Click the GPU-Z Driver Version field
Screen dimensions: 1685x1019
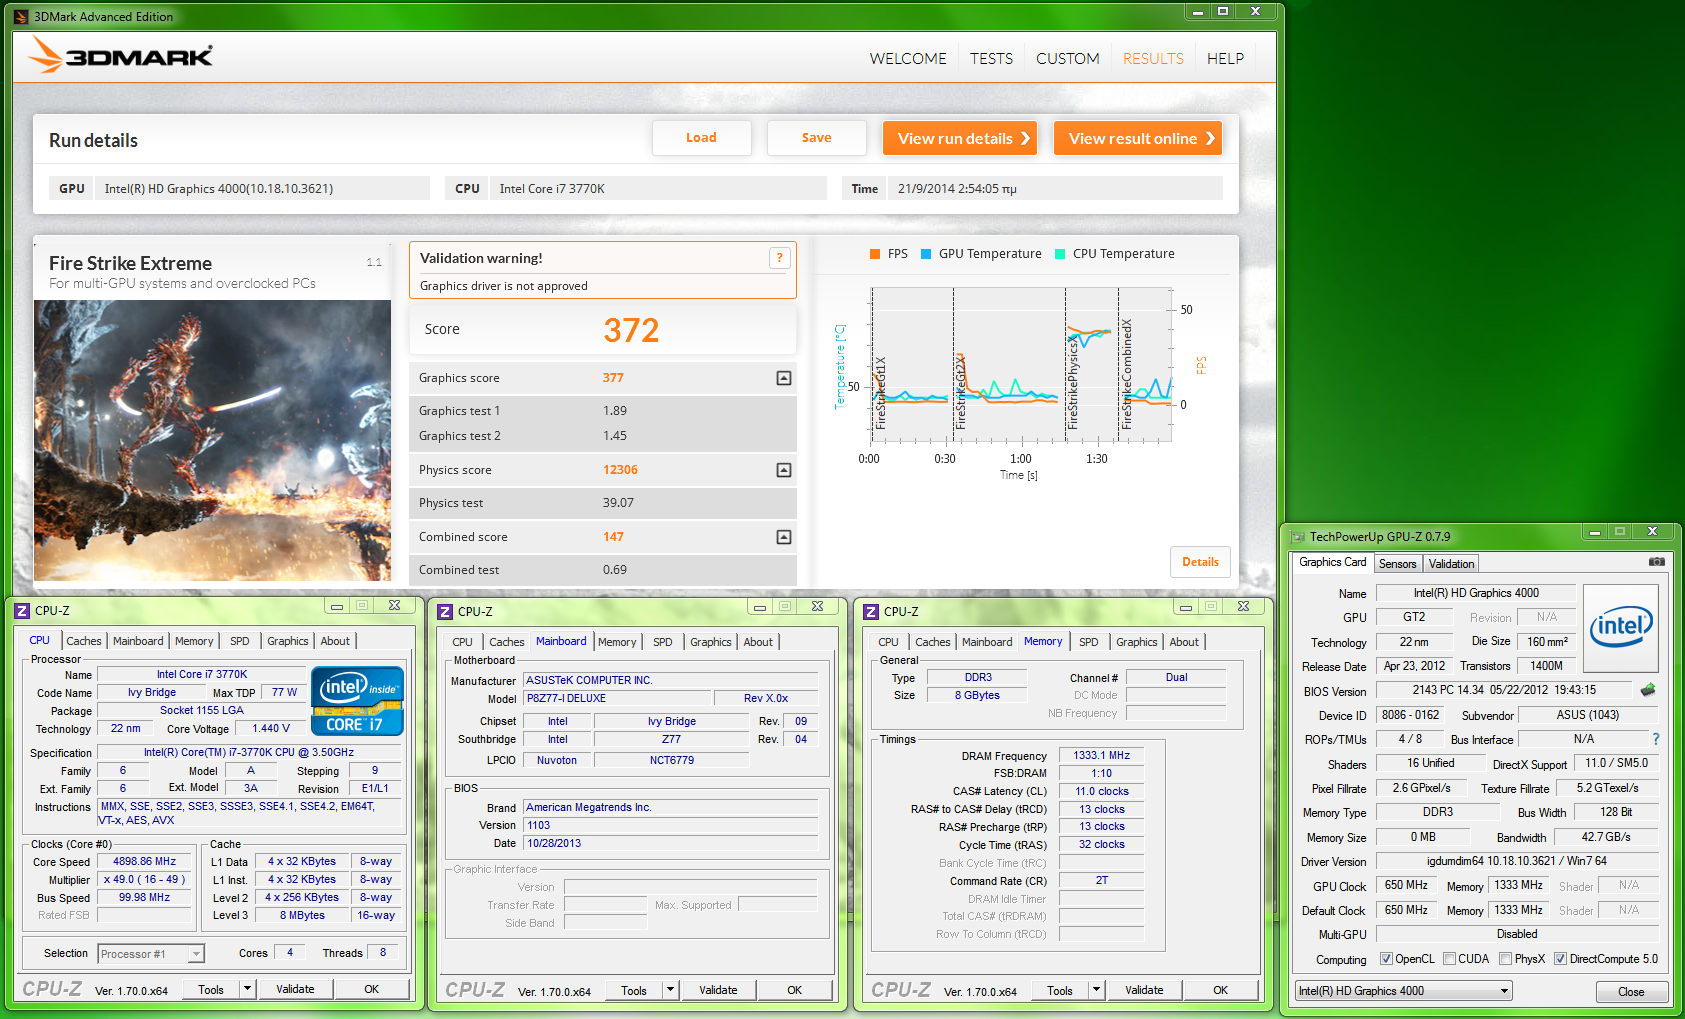coord(1516,861)
